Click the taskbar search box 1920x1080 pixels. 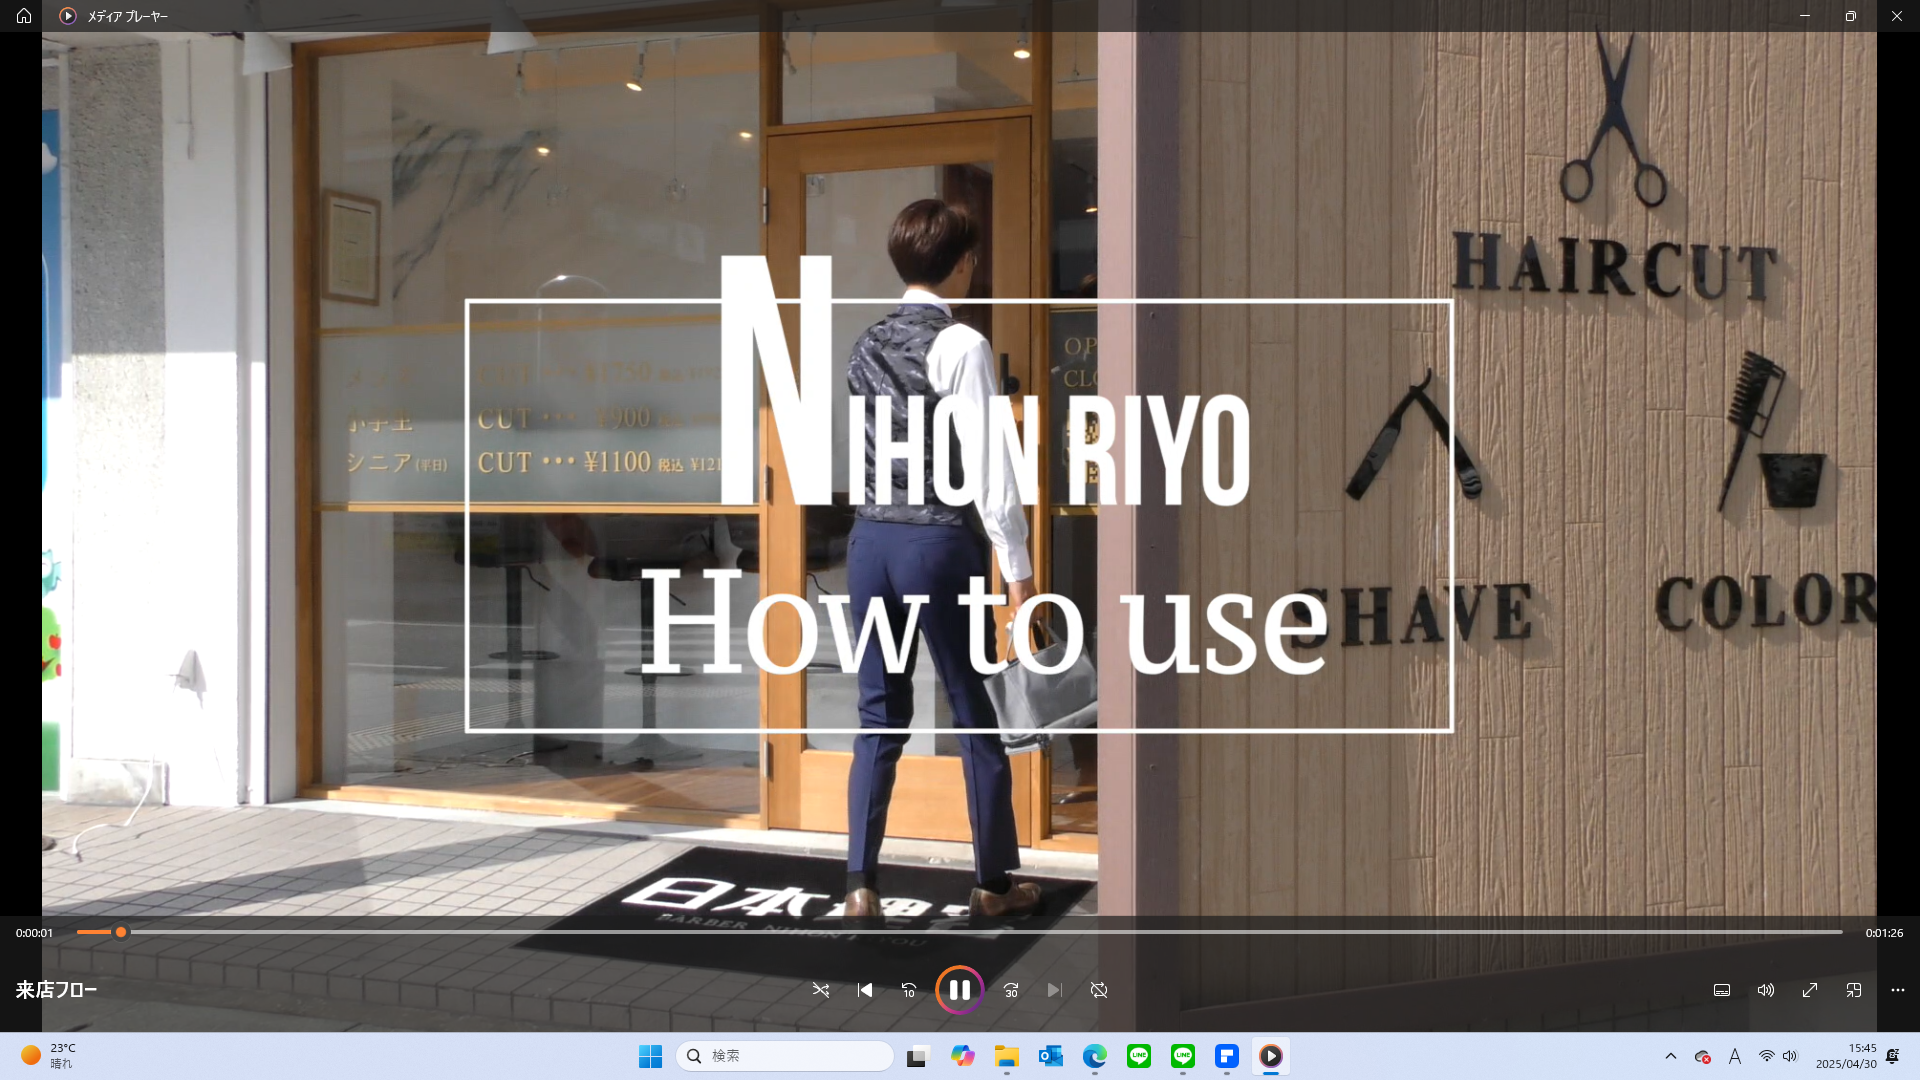click(x=785, y=1056)
